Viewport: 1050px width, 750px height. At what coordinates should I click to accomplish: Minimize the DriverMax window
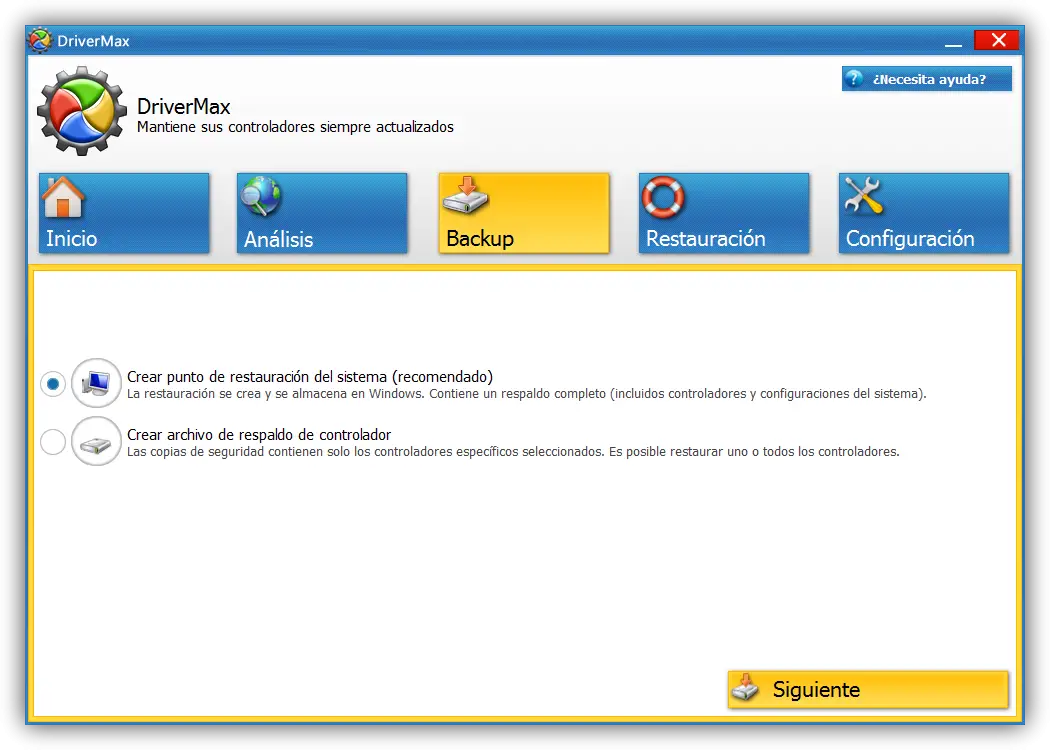click(954, 42)
